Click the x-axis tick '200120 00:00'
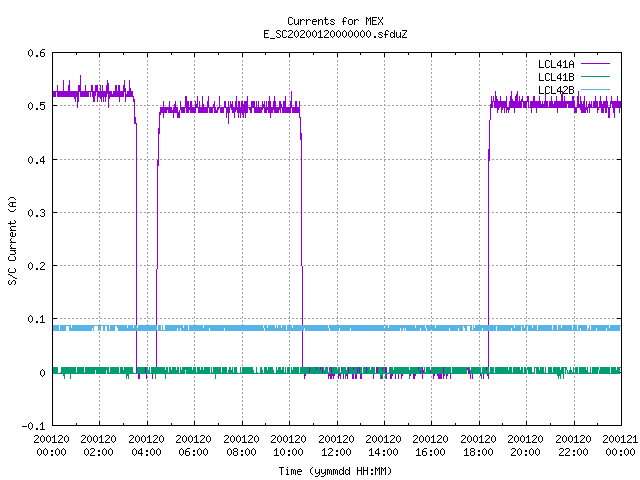The image size is (640, 480). click(x=51, y=446)
